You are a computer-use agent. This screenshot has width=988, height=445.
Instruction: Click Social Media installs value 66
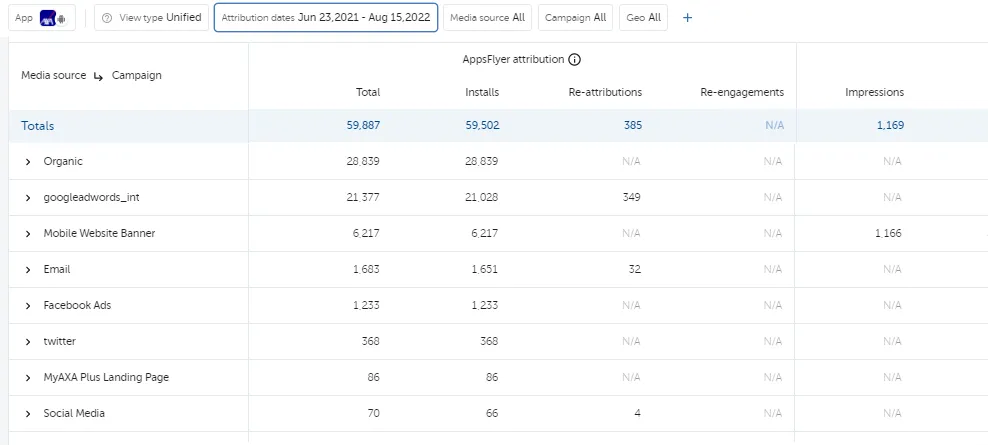[x=492, y=413]
